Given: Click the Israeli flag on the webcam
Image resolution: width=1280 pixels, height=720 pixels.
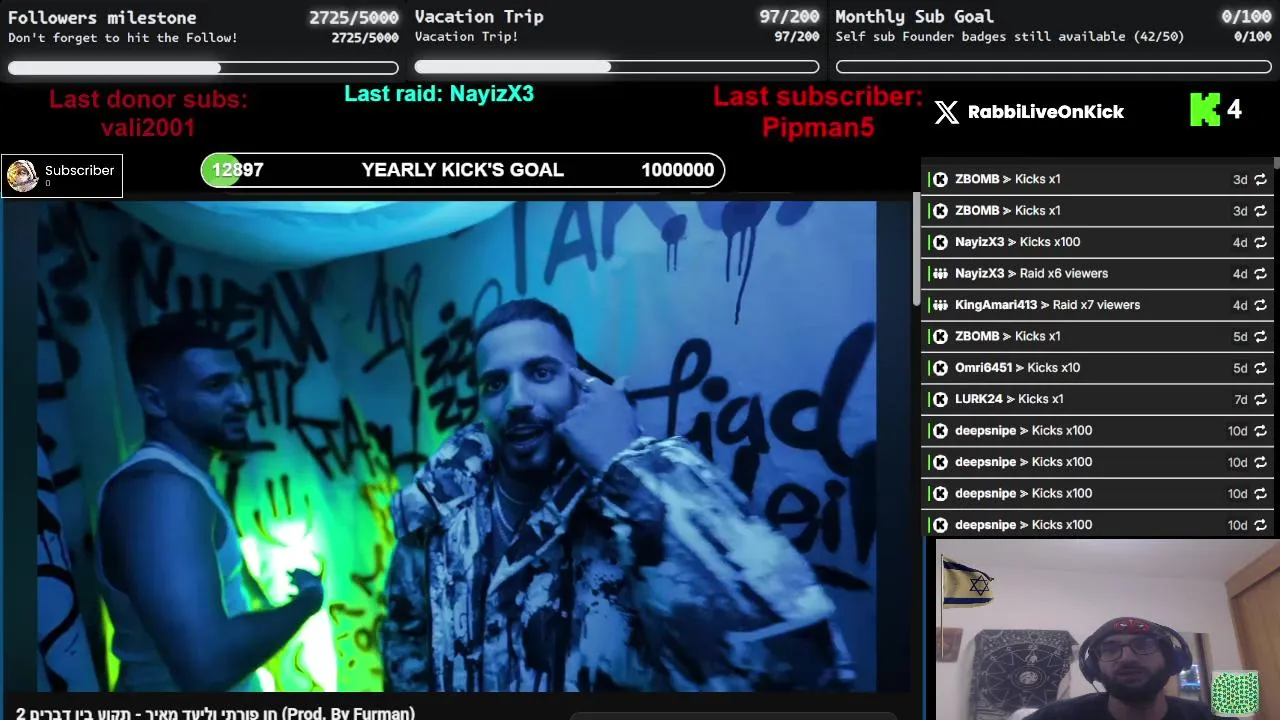Looking at the screenshot, I should pyautogui.click(x=968, y=581).
